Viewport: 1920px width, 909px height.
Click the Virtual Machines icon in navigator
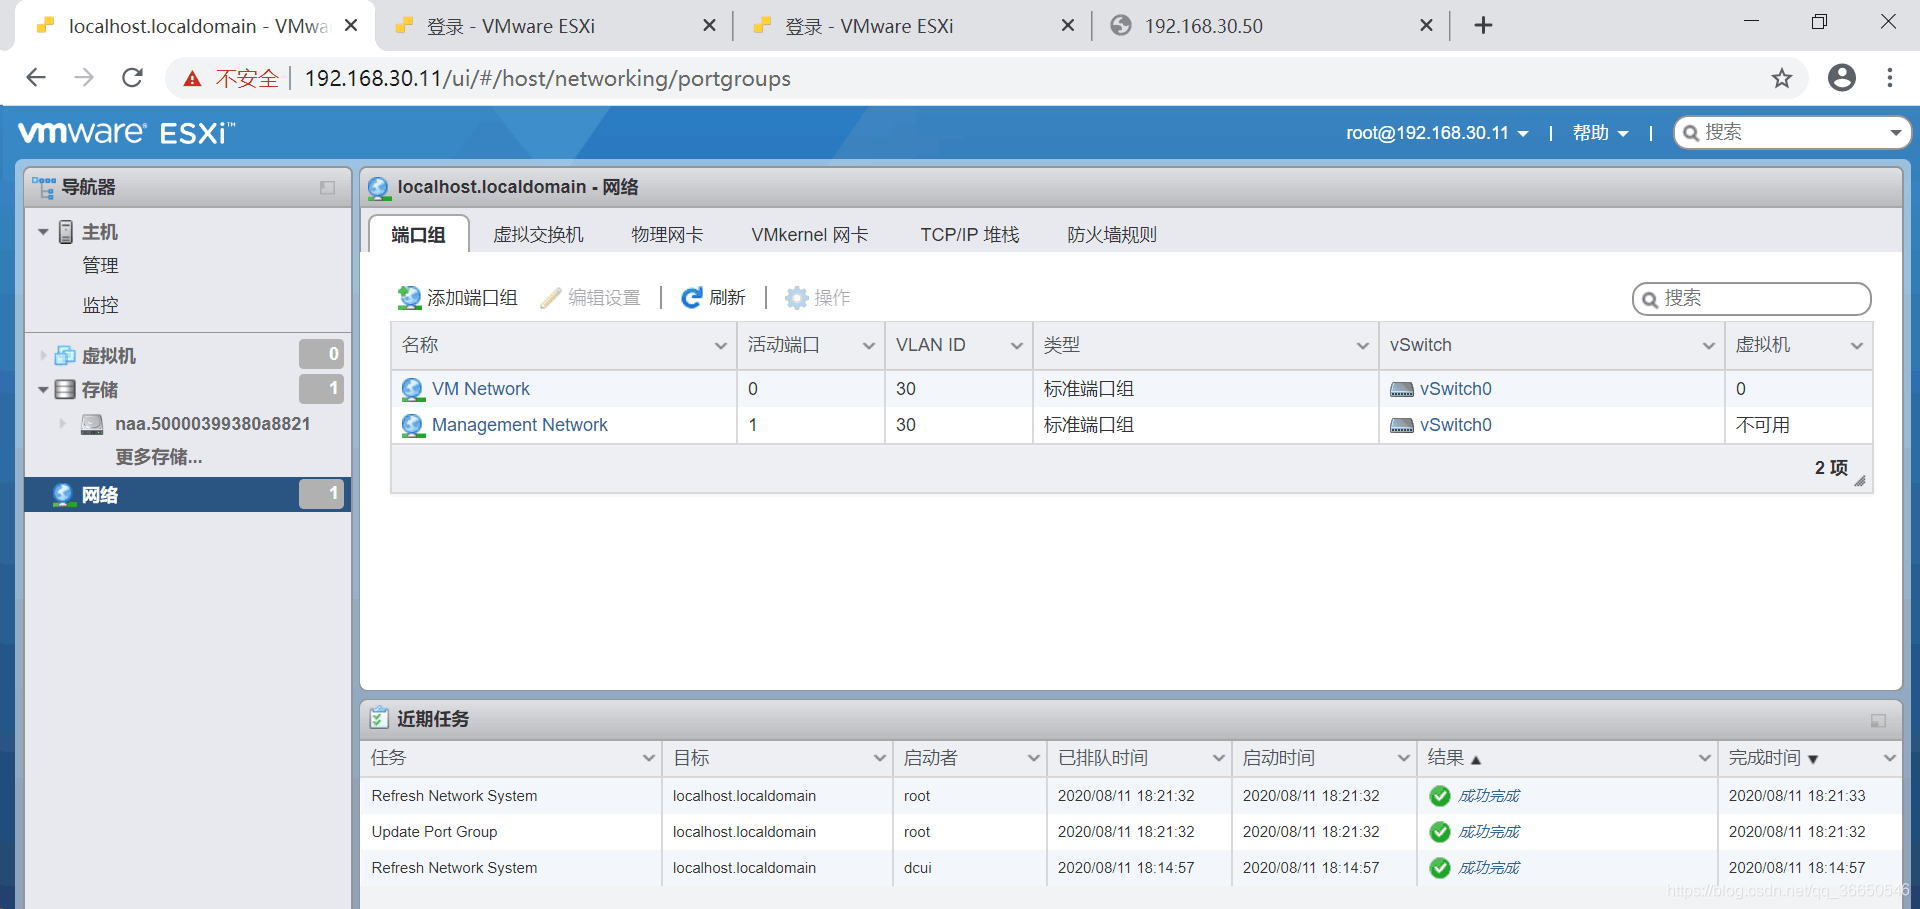65,355
